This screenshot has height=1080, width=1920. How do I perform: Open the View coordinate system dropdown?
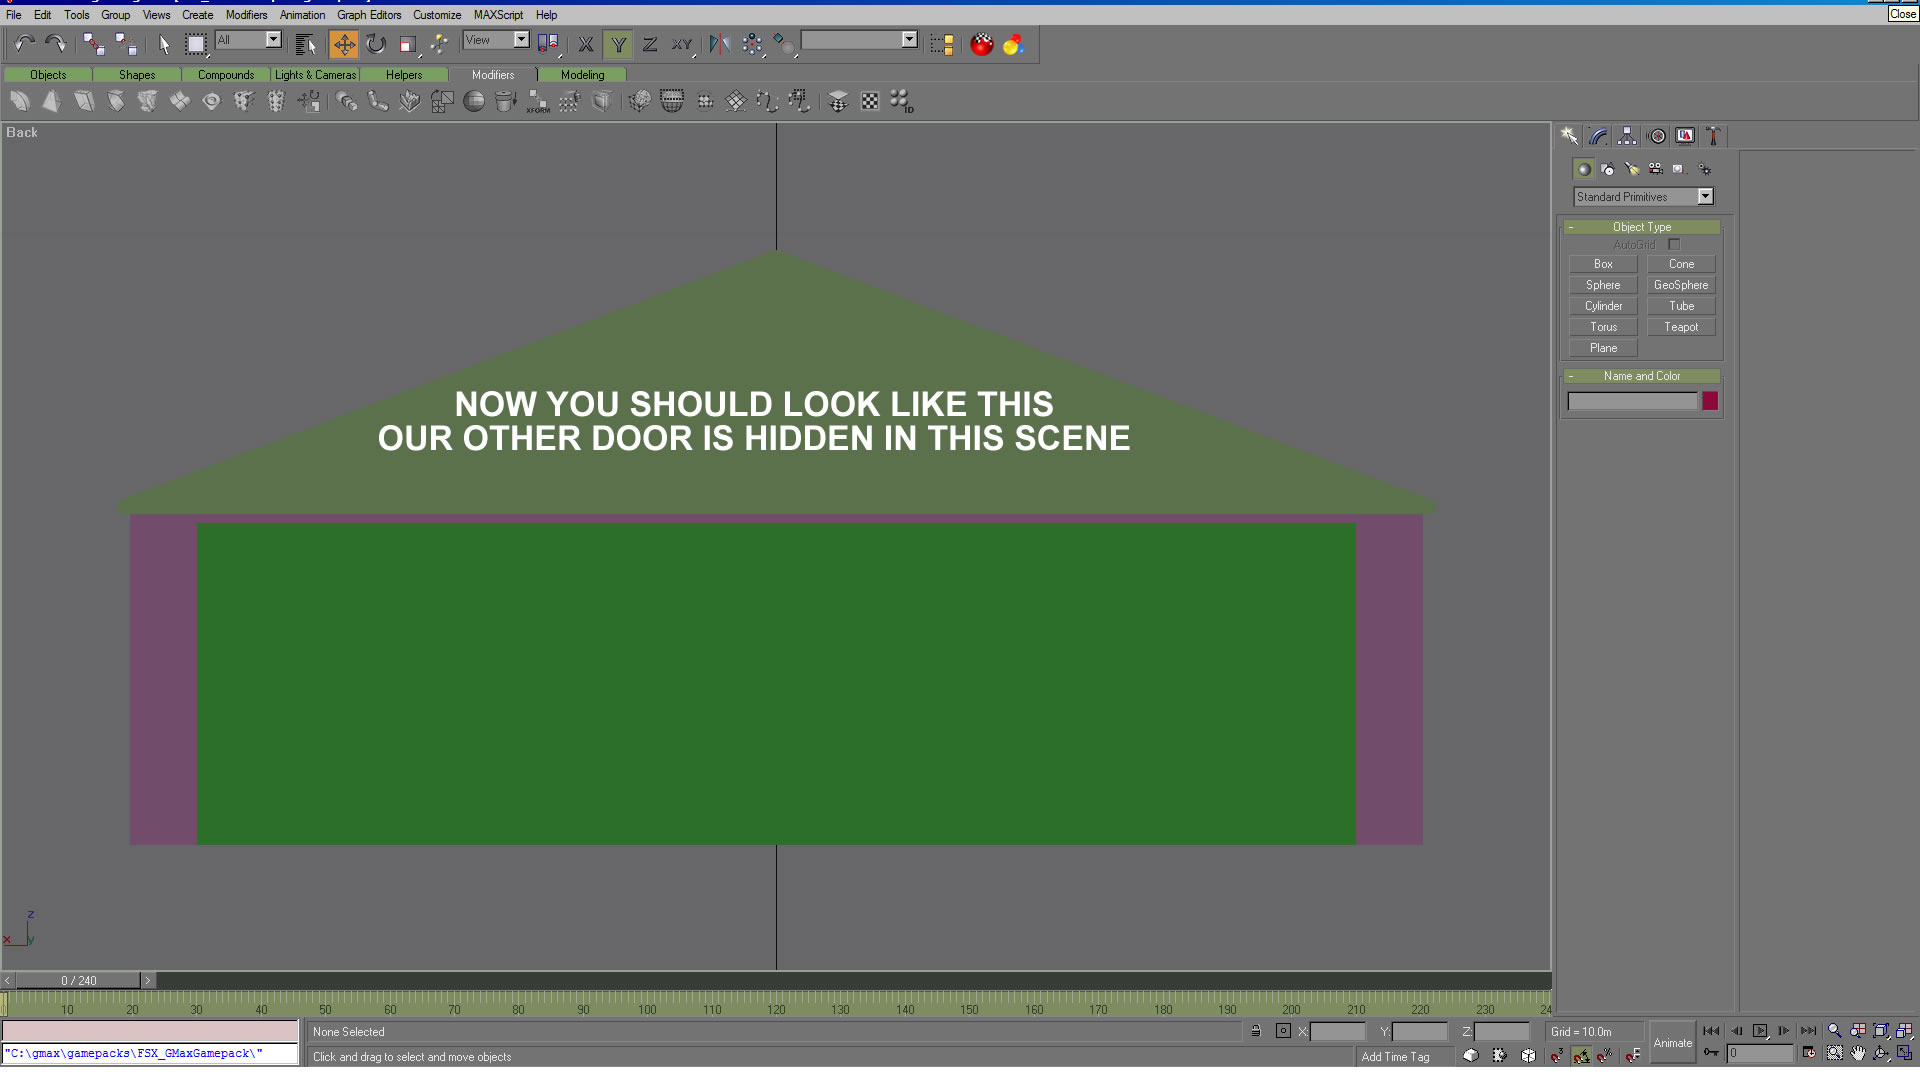click(521, 40)
